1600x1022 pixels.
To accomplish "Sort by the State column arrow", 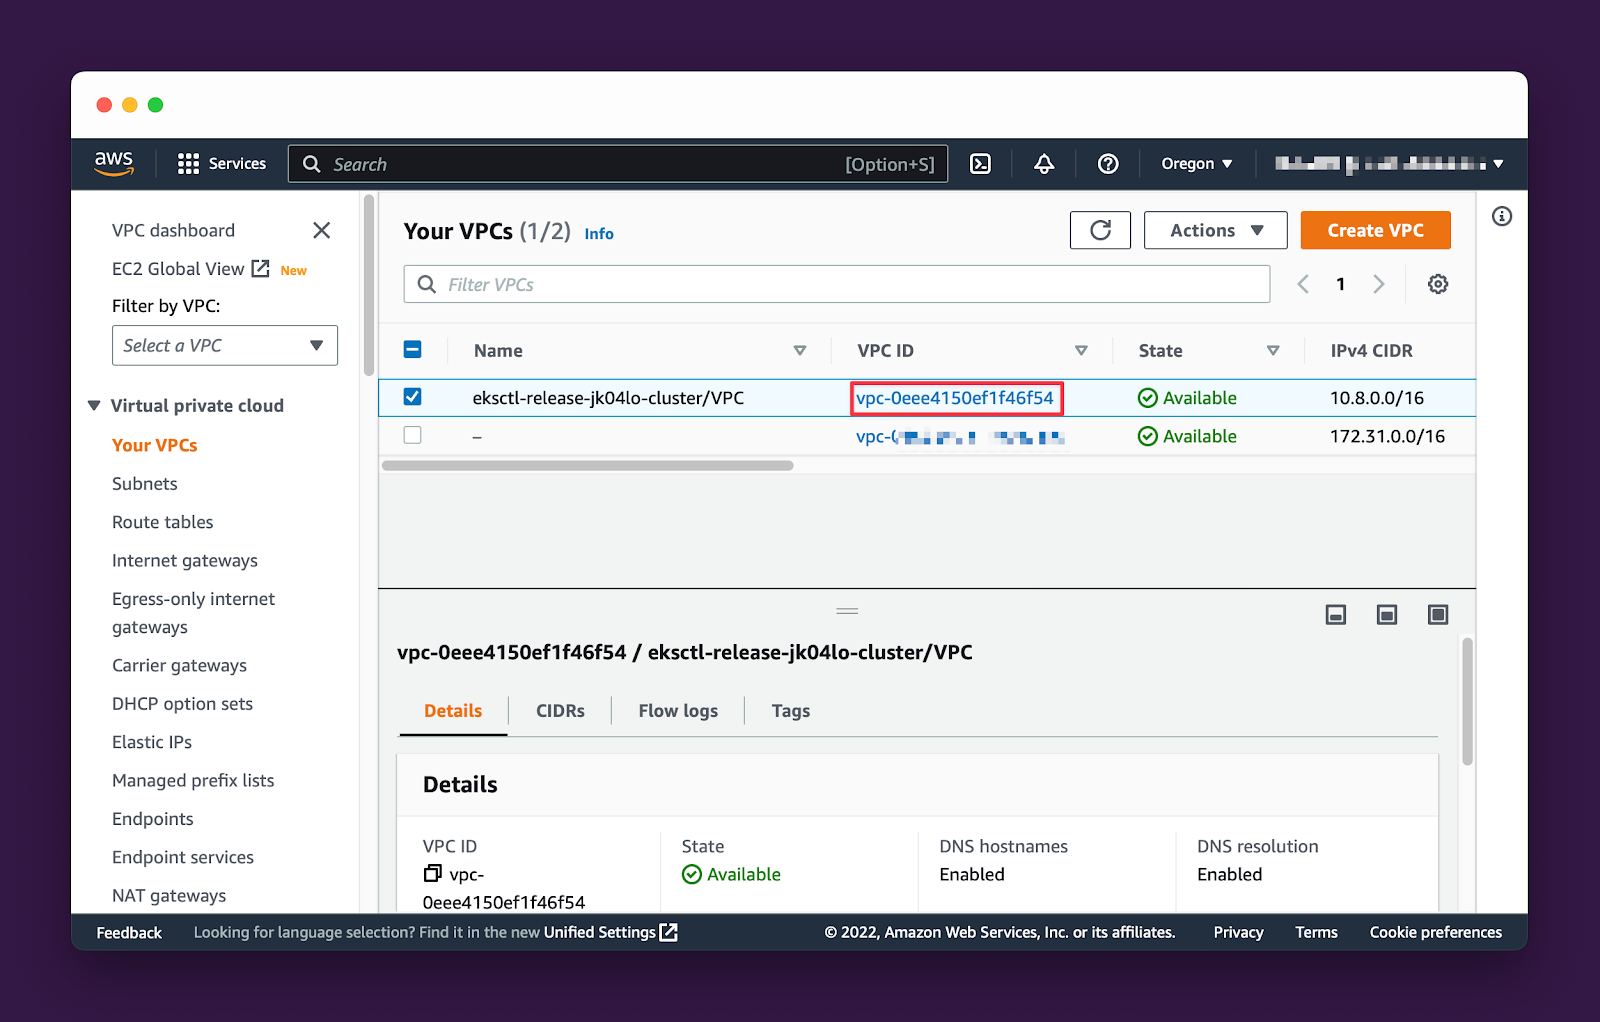I will click(1273, 351).
